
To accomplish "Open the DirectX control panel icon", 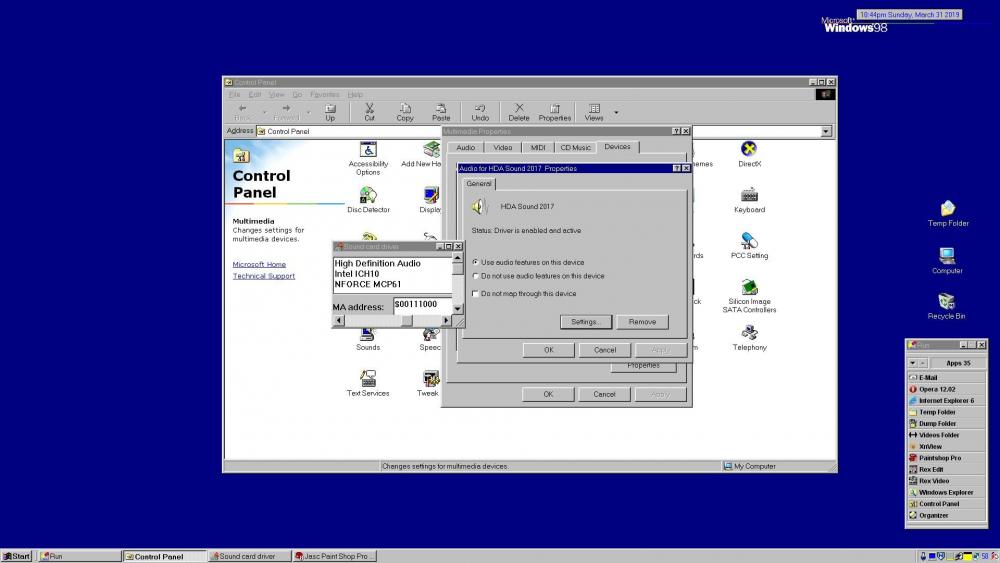I will tap(749, 152).
